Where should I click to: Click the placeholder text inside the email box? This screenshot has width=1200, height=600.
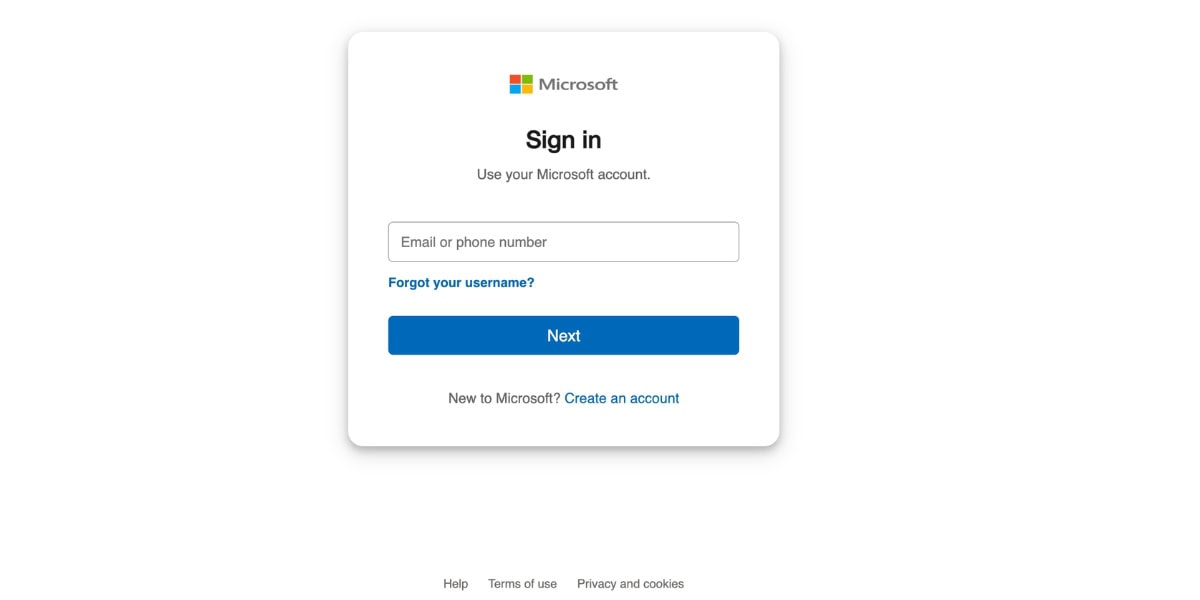pyautogui.click(x=470, y=241)
